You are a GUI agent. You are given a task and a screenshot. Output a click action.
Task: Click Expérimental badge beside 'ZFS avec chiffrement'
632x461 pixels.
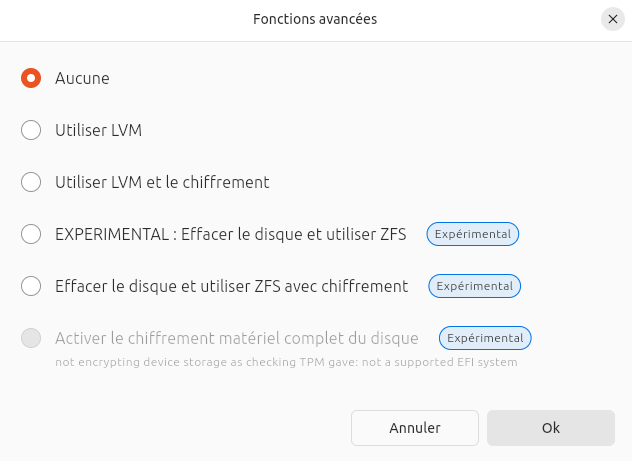475,286
